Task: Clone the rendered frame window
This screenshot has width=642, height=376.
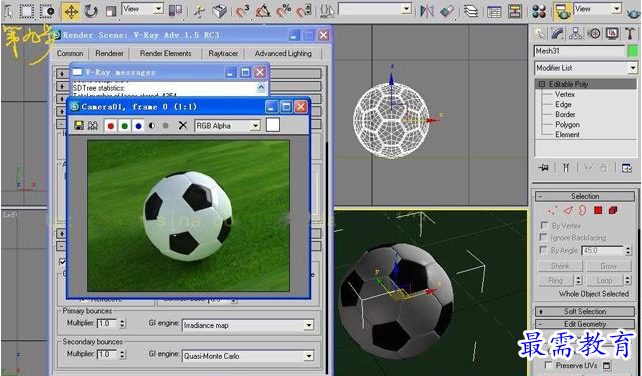Action: [93, 126]
